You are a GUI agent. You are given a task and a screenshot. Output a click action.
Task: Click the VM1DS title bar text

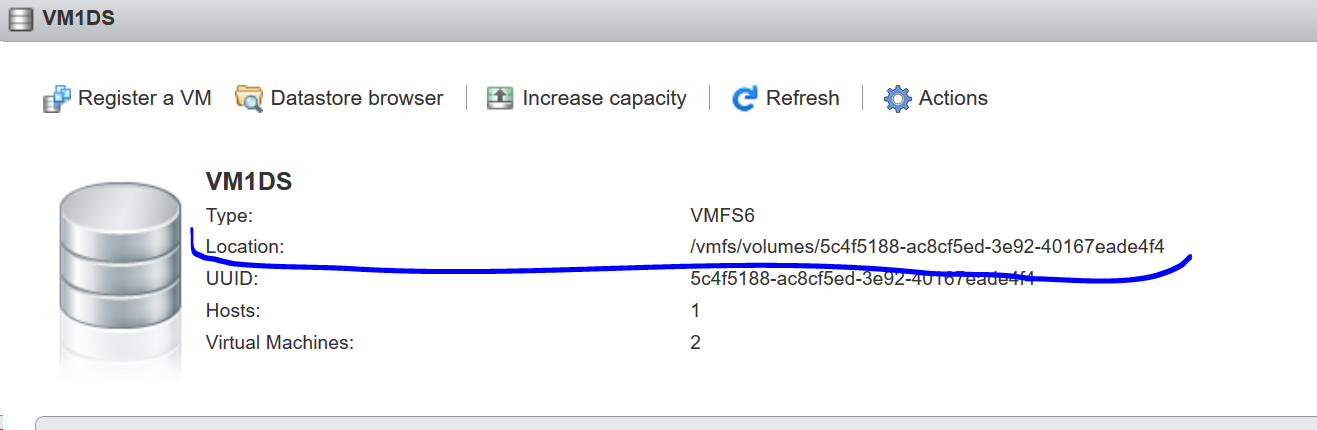pos(77,19)
